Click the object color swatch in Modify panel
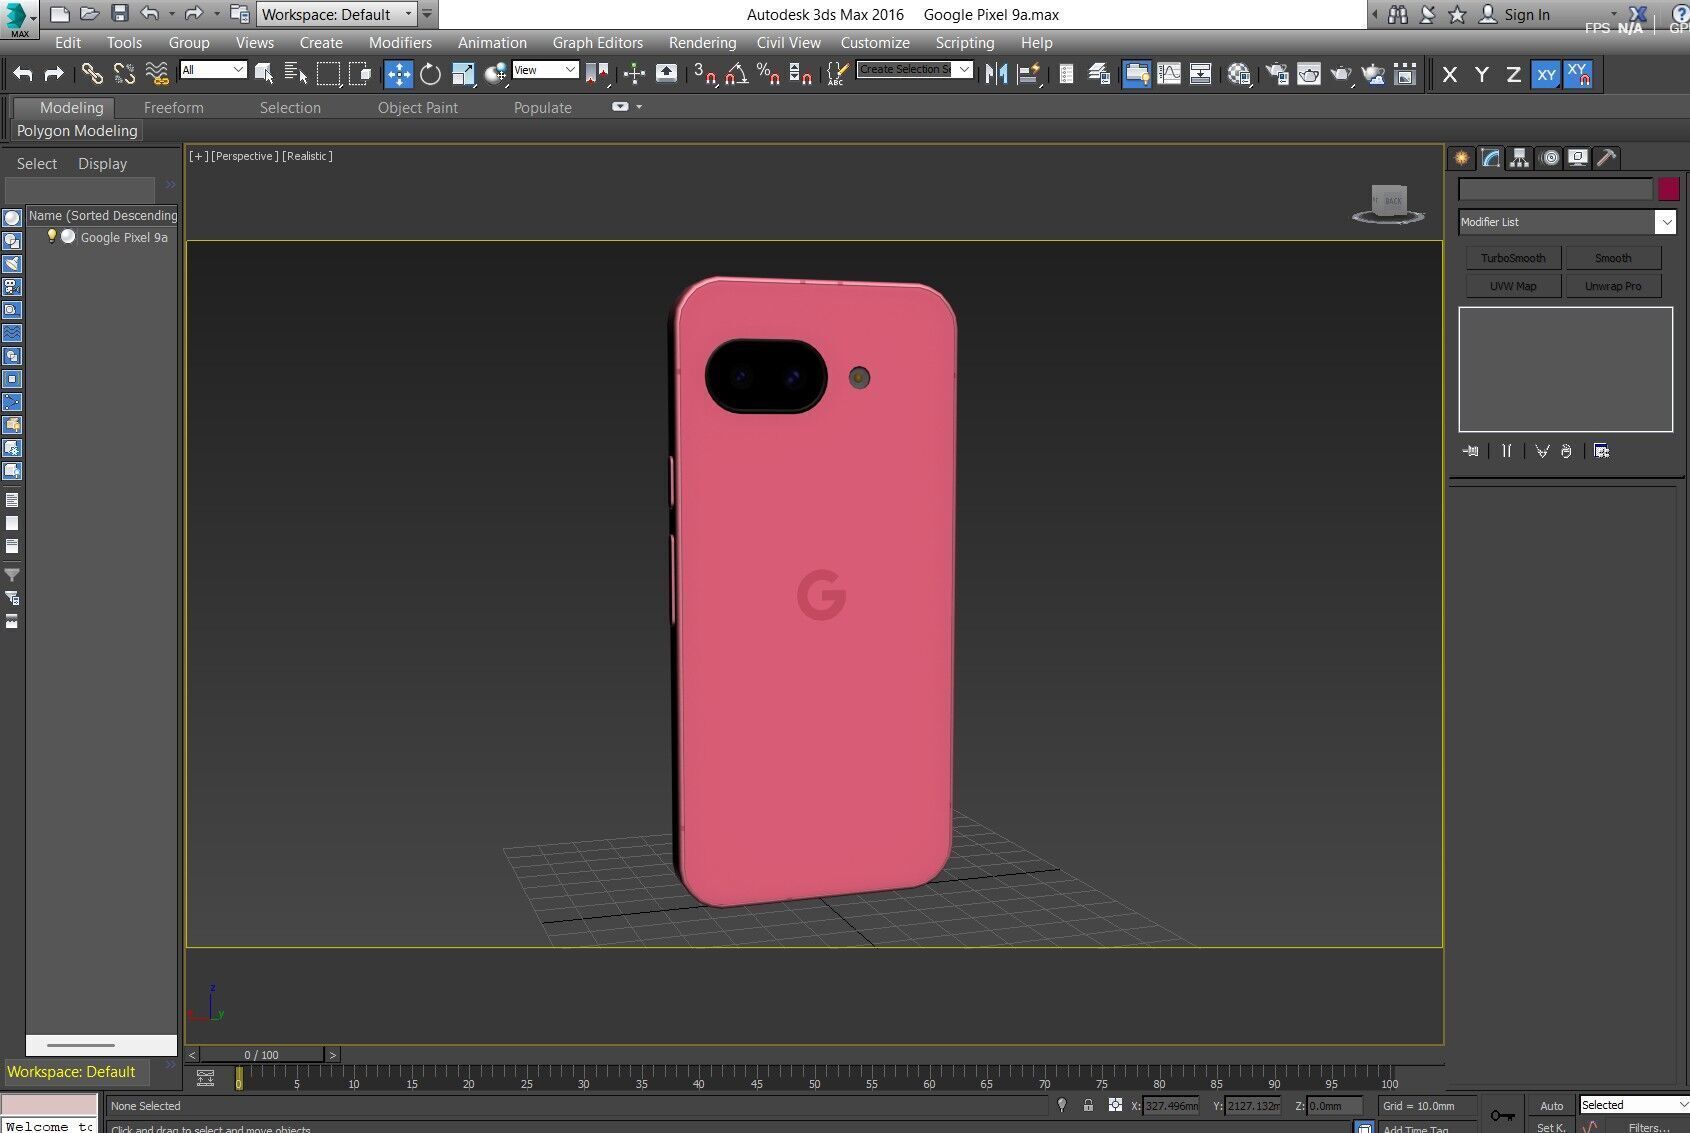Screen dimensions: 1690x1133 (1668, 189)
